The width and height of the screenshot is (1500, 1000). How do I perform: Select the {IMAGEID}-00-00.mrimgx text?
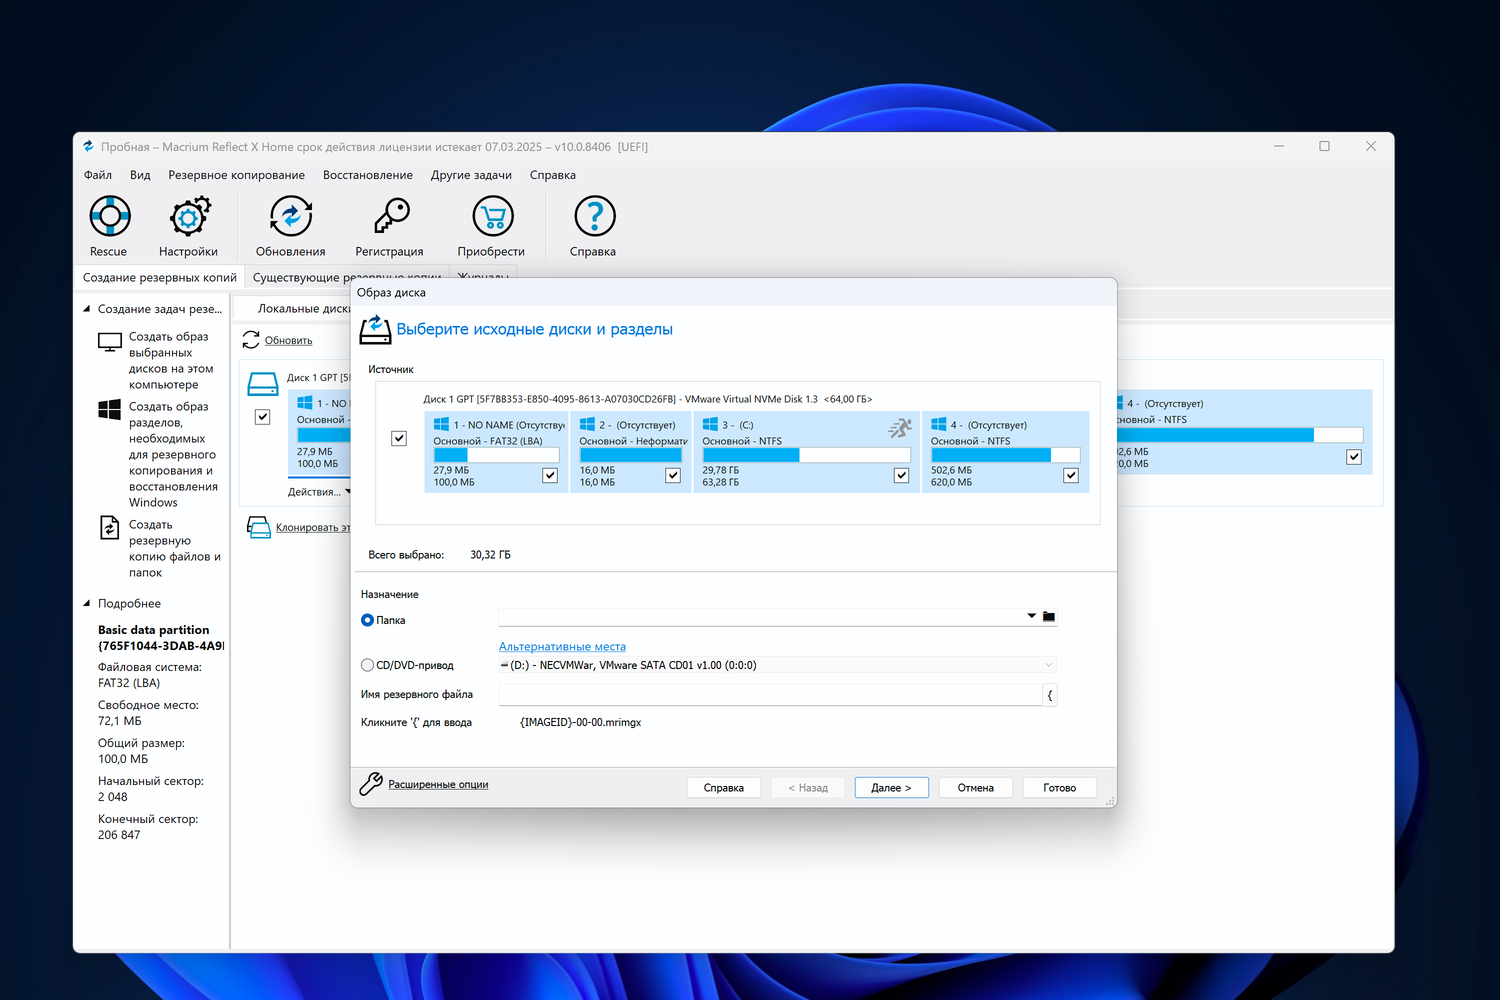(581, 722)
